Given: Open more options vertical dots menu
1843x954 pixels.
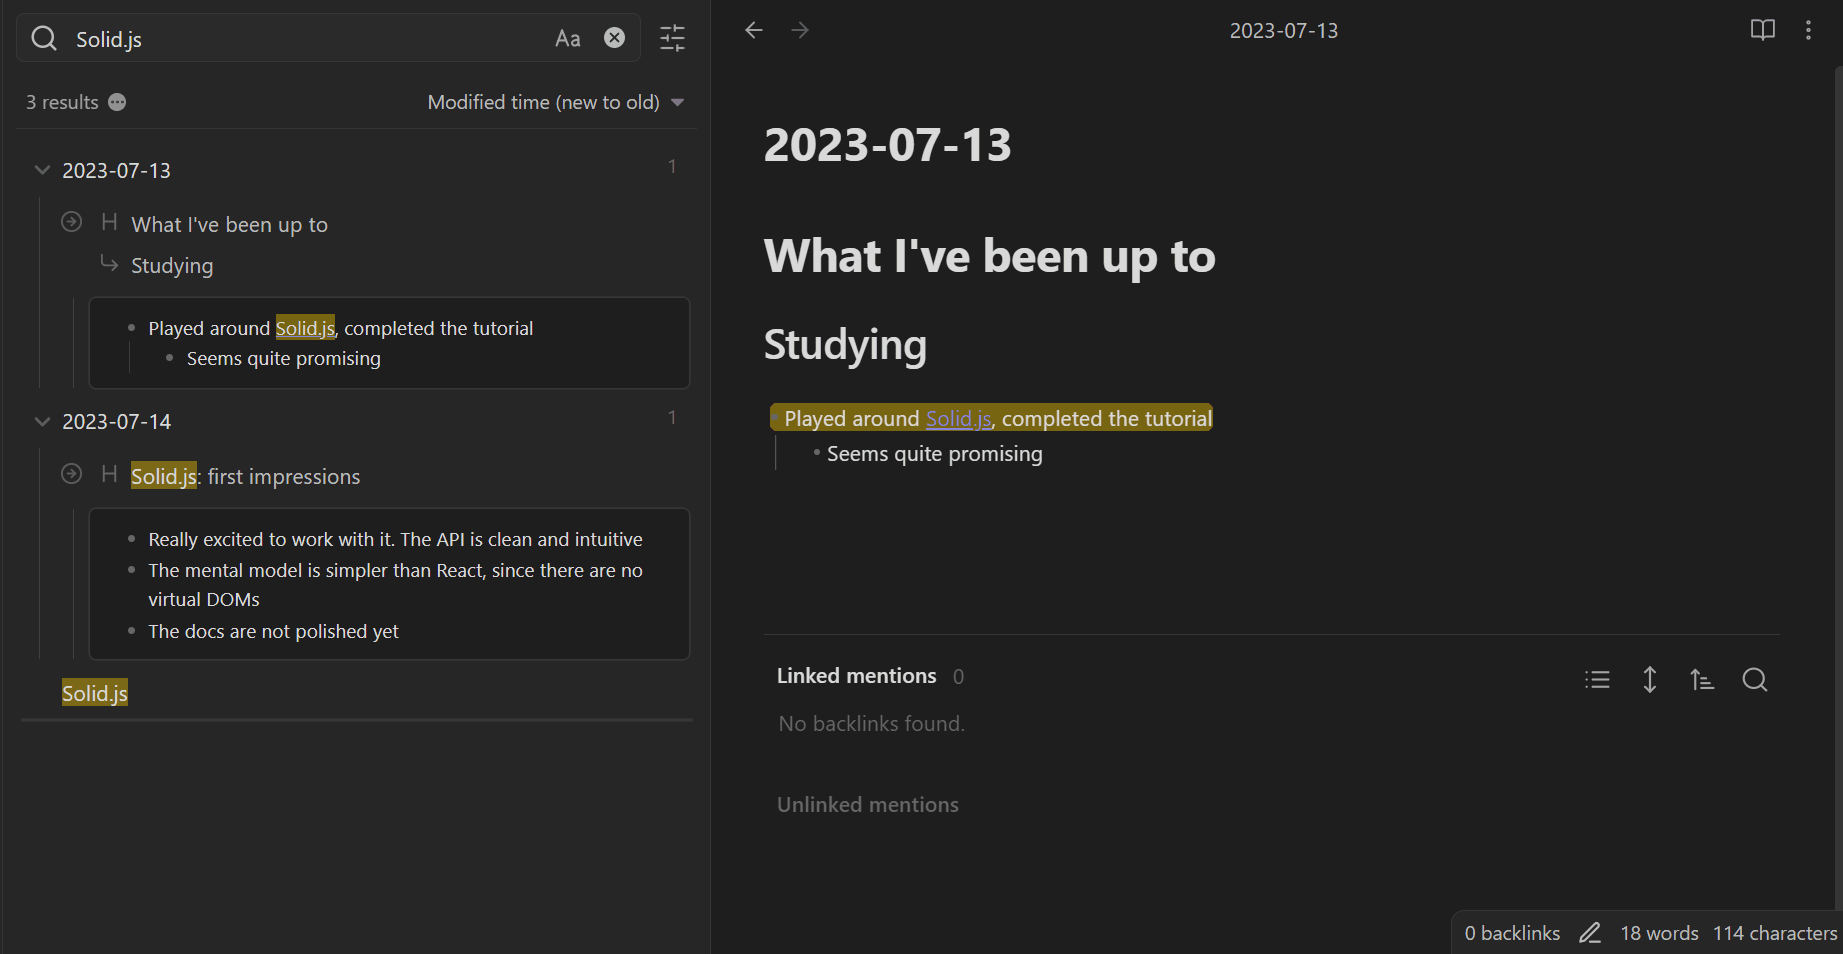Looking at the screenshot, I should point(1808,30).
